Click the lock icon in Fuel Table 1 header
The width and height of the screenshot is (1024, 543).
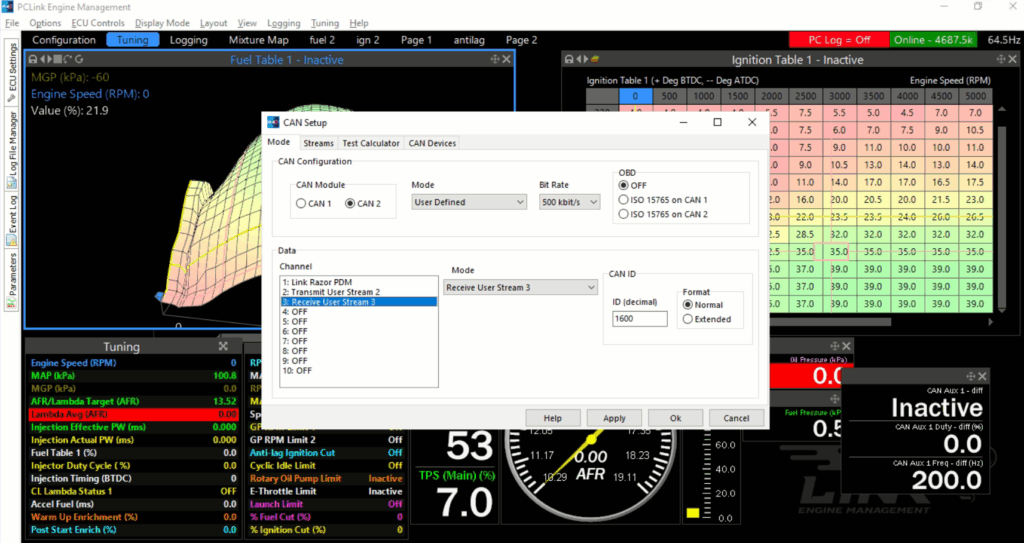point(33,59)
